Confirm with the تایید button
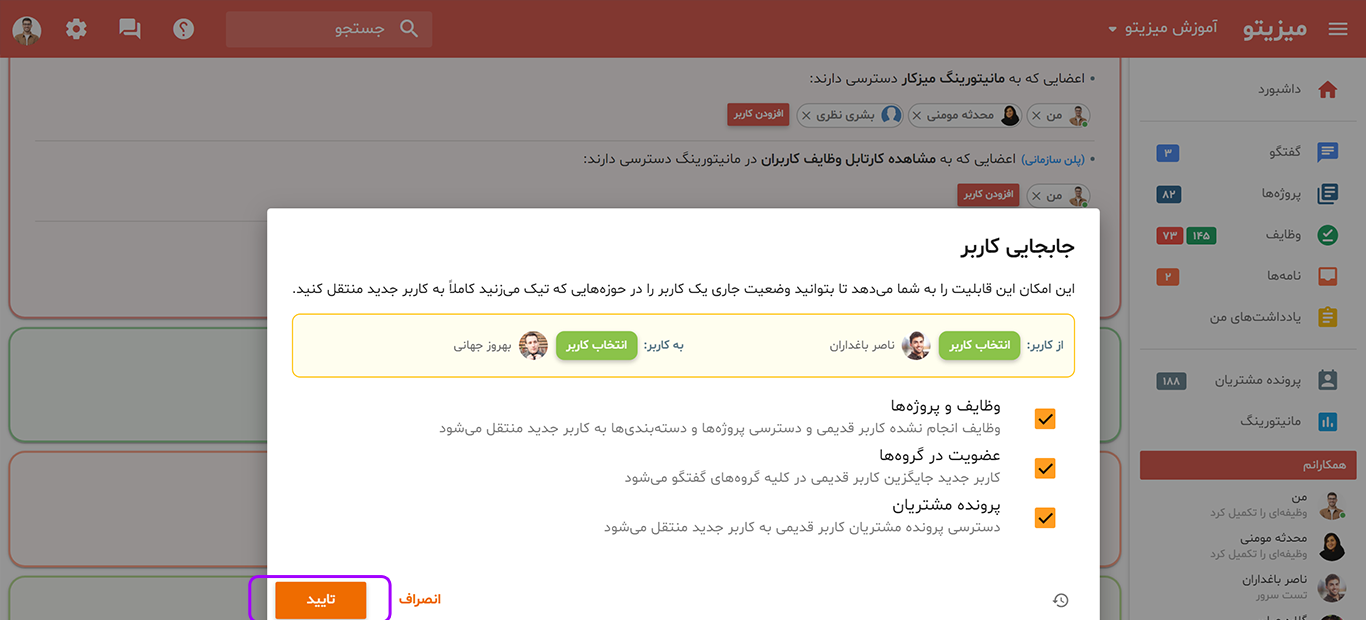The width and height of the screenshot is (1366, 620). click(x=321, y=600)
